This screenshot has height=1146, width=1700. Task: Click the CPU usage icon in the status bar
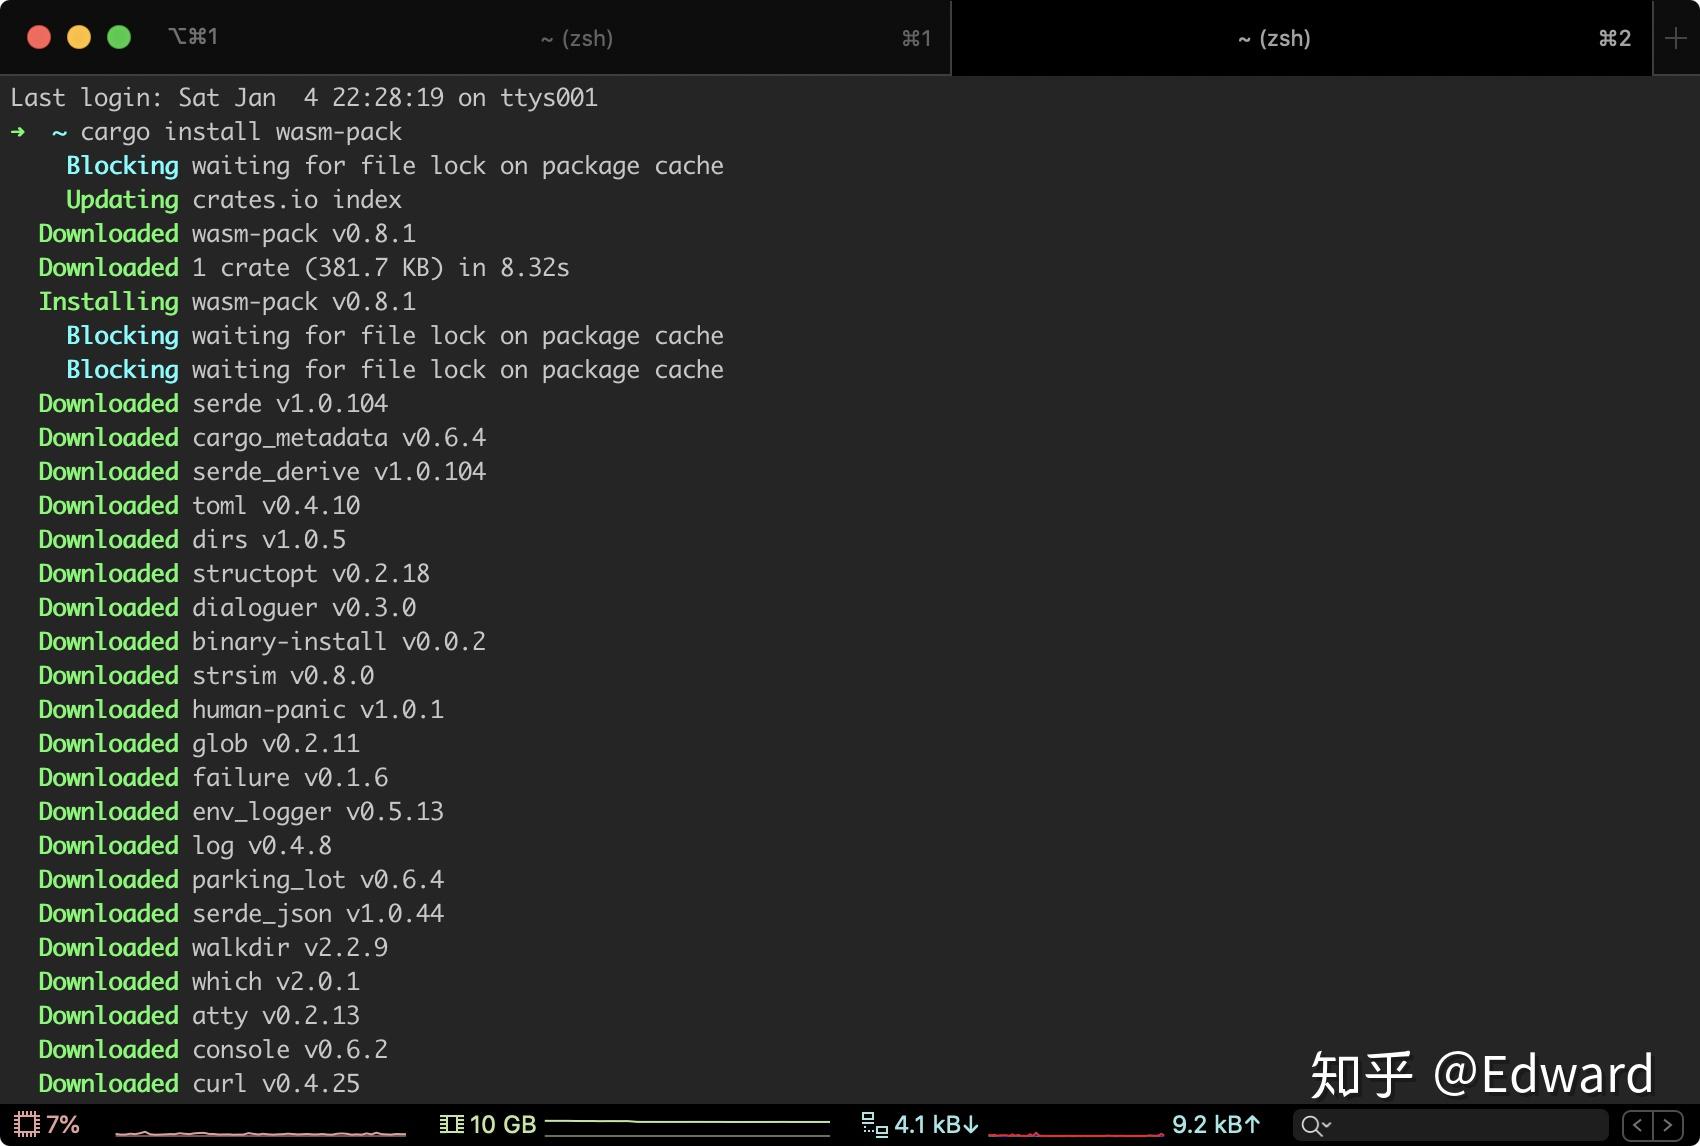[25, 1124]
